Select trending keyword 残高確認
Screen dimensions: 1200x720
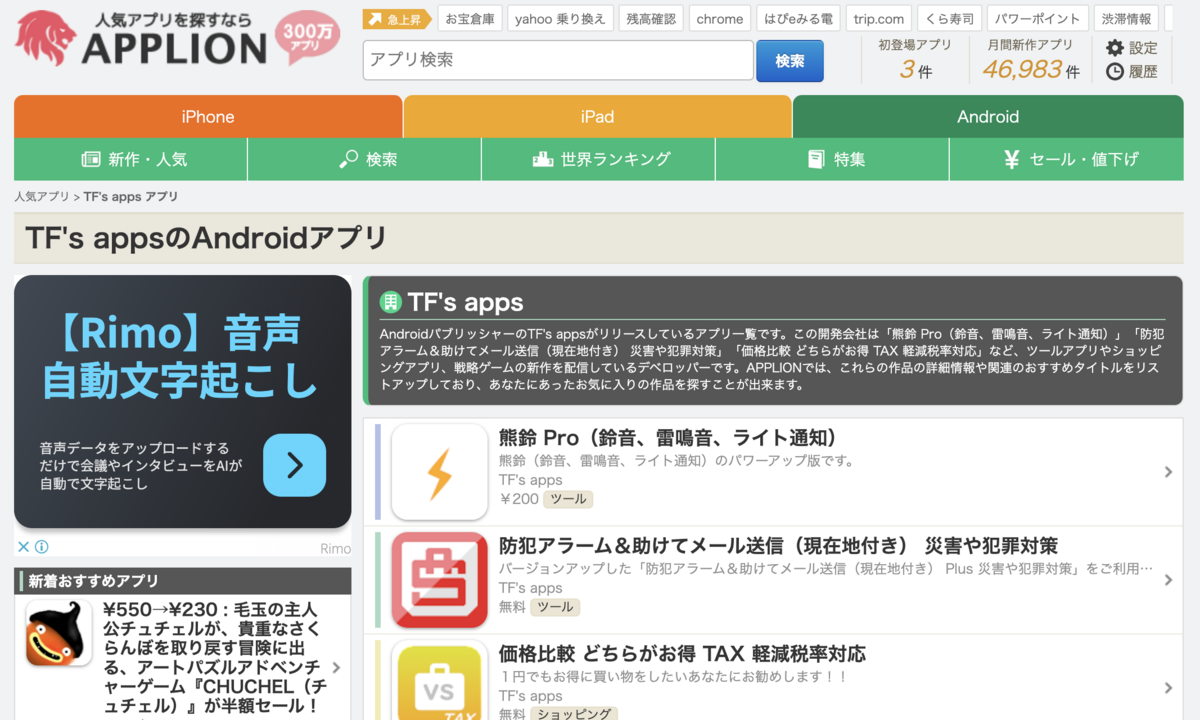point(651,19)
